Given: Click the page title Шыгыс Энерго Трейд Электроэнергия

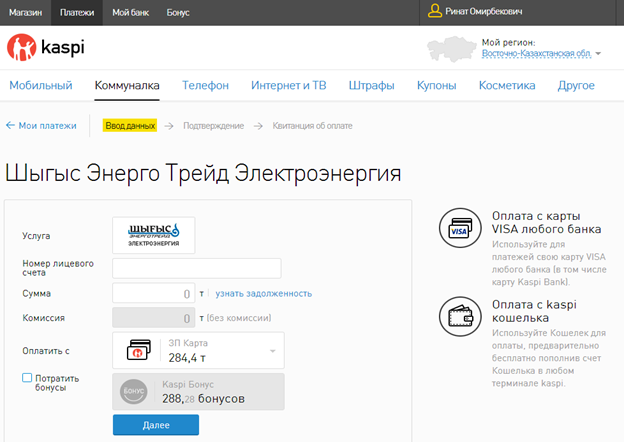Looking at the screenshot, I should click(203, 173).
